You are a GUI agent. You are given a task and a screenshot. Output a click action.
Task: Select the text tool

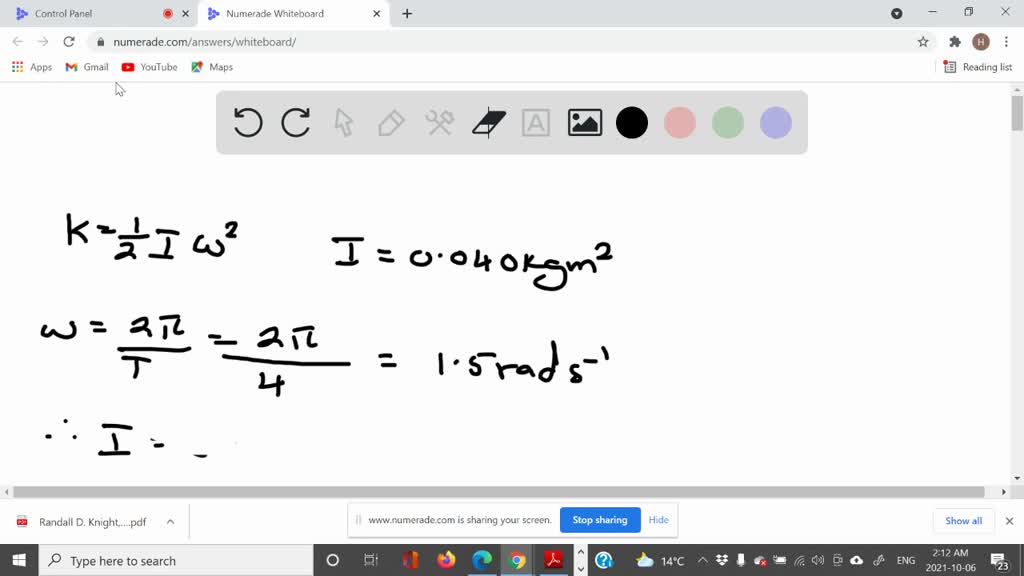(x=536, y=123)
